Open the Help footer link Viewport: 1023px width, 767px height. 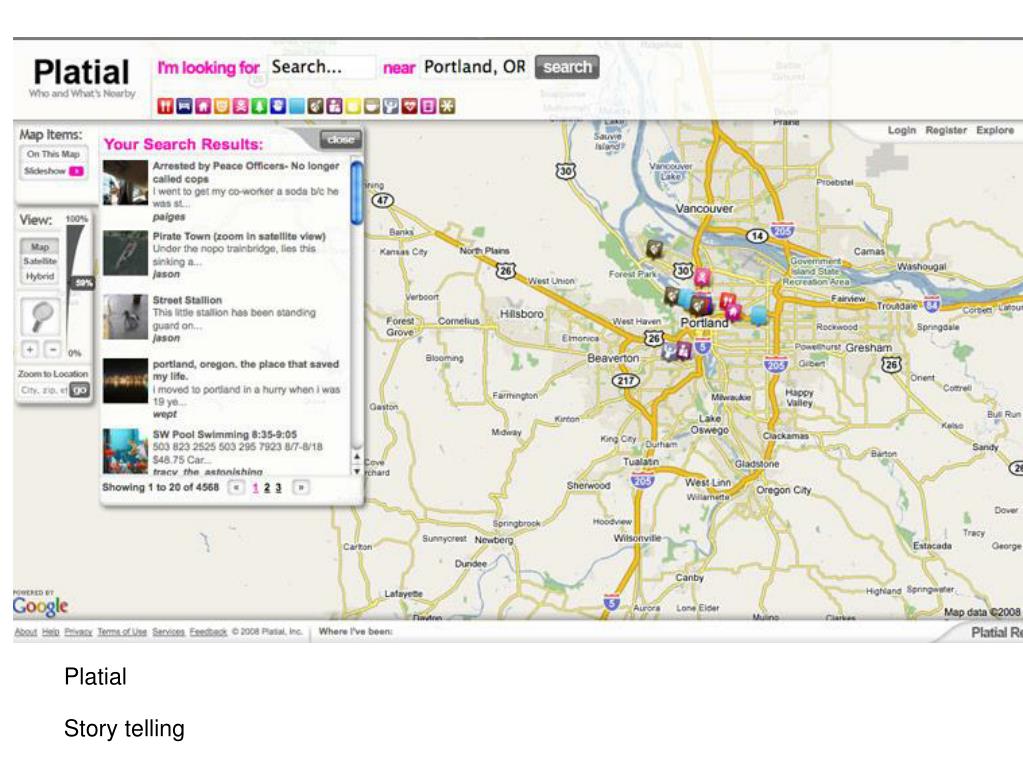[x=51, y=631]
